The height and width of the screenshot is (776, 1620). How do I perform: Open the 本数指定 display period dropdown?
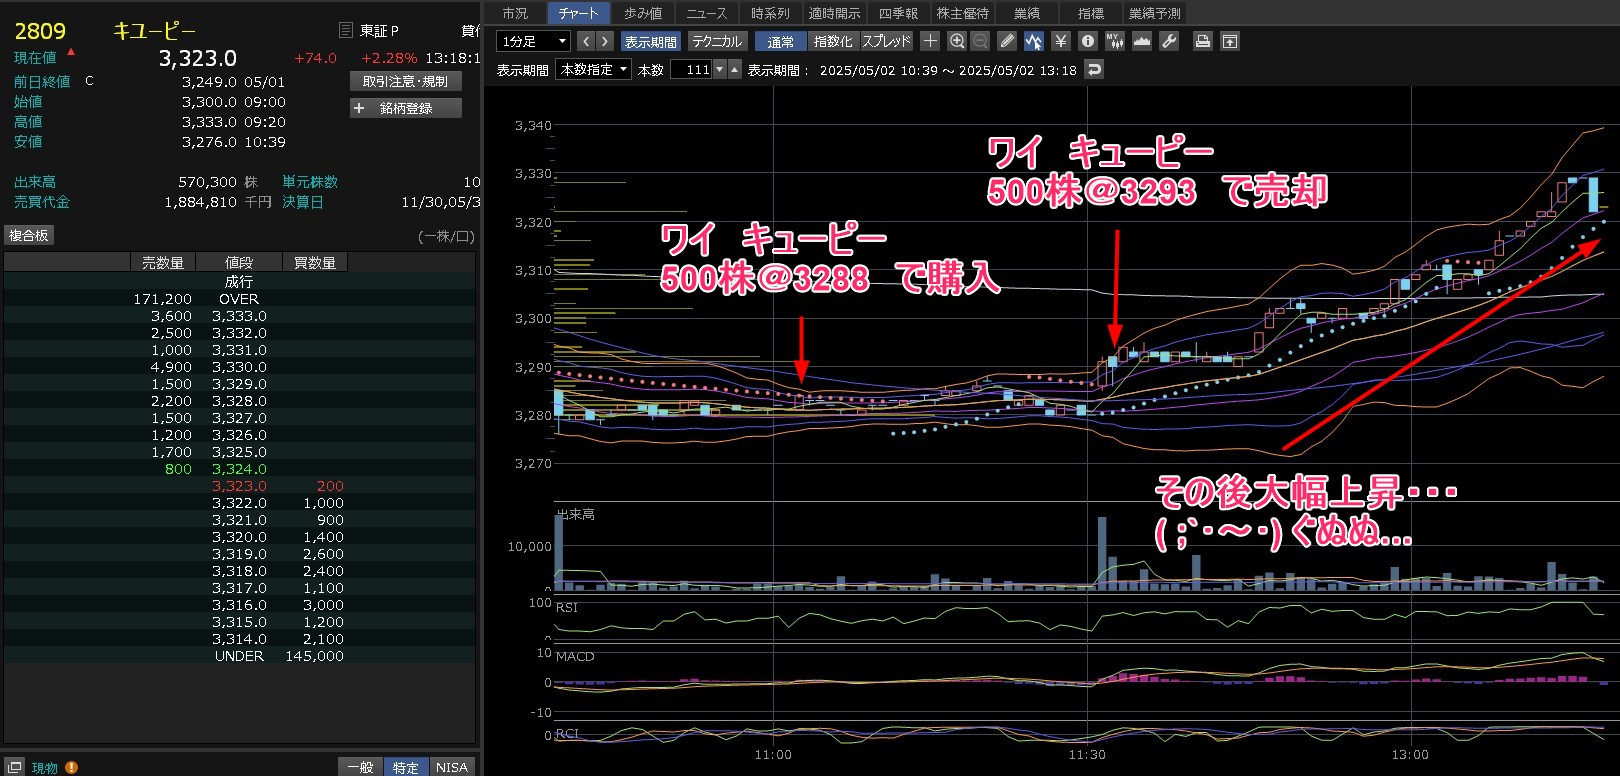coord(594,69)
